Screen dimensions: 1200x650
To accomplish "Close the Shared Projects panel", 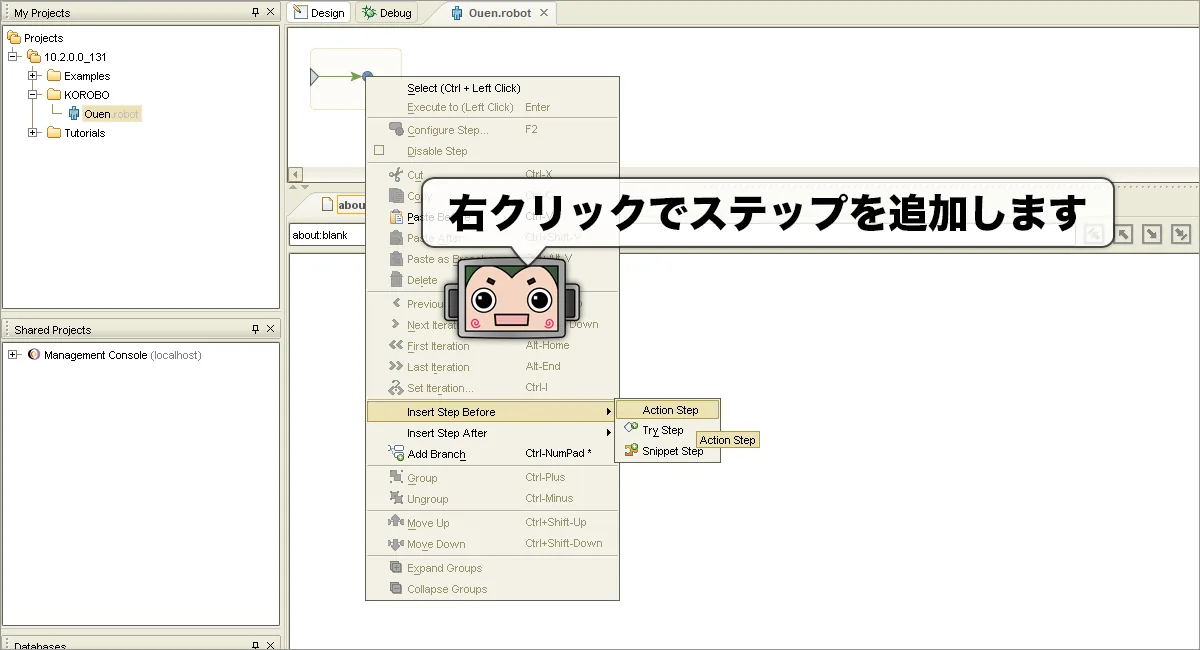I will [x=270, y=329].
